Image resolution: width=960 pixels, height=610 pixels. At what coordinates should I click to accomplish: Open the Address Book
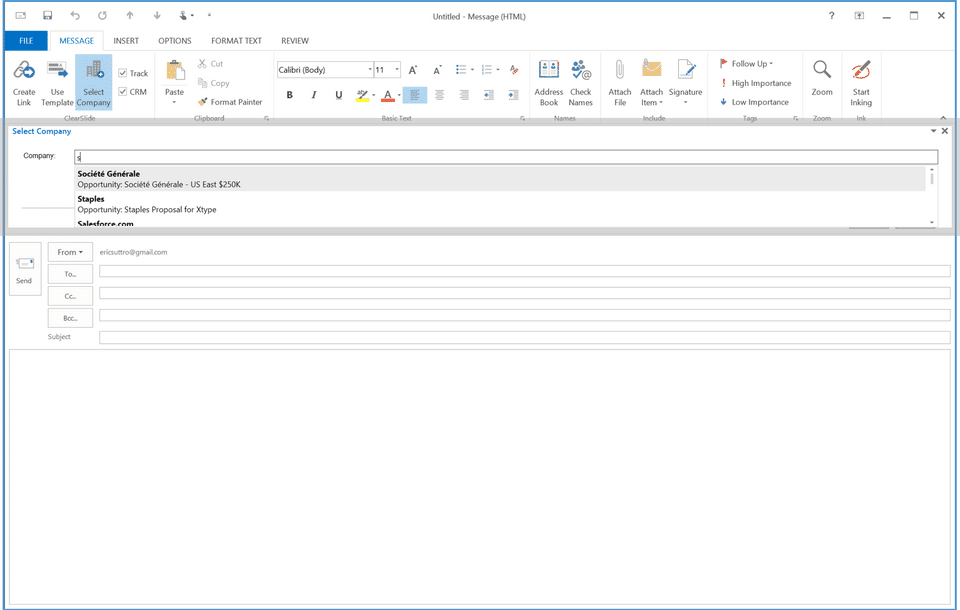[549, 83]
